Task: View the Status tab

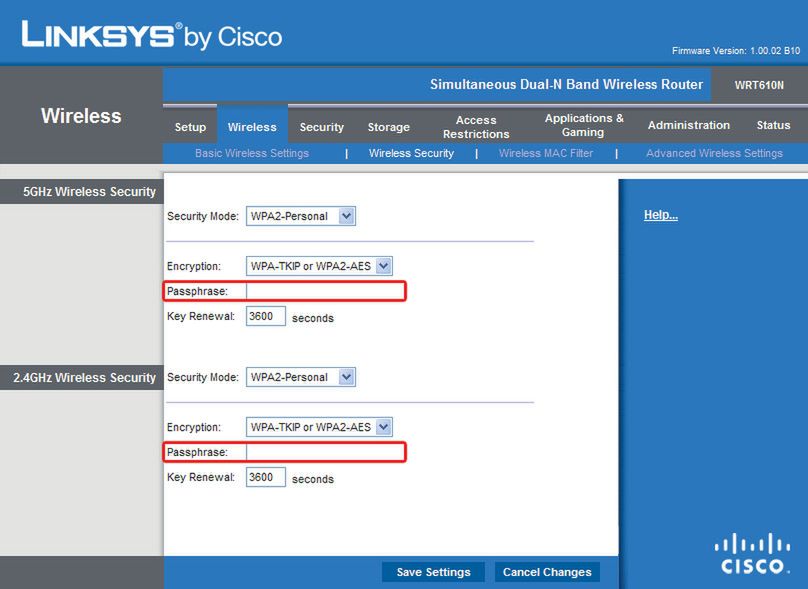Action: [x=773, y=125]
